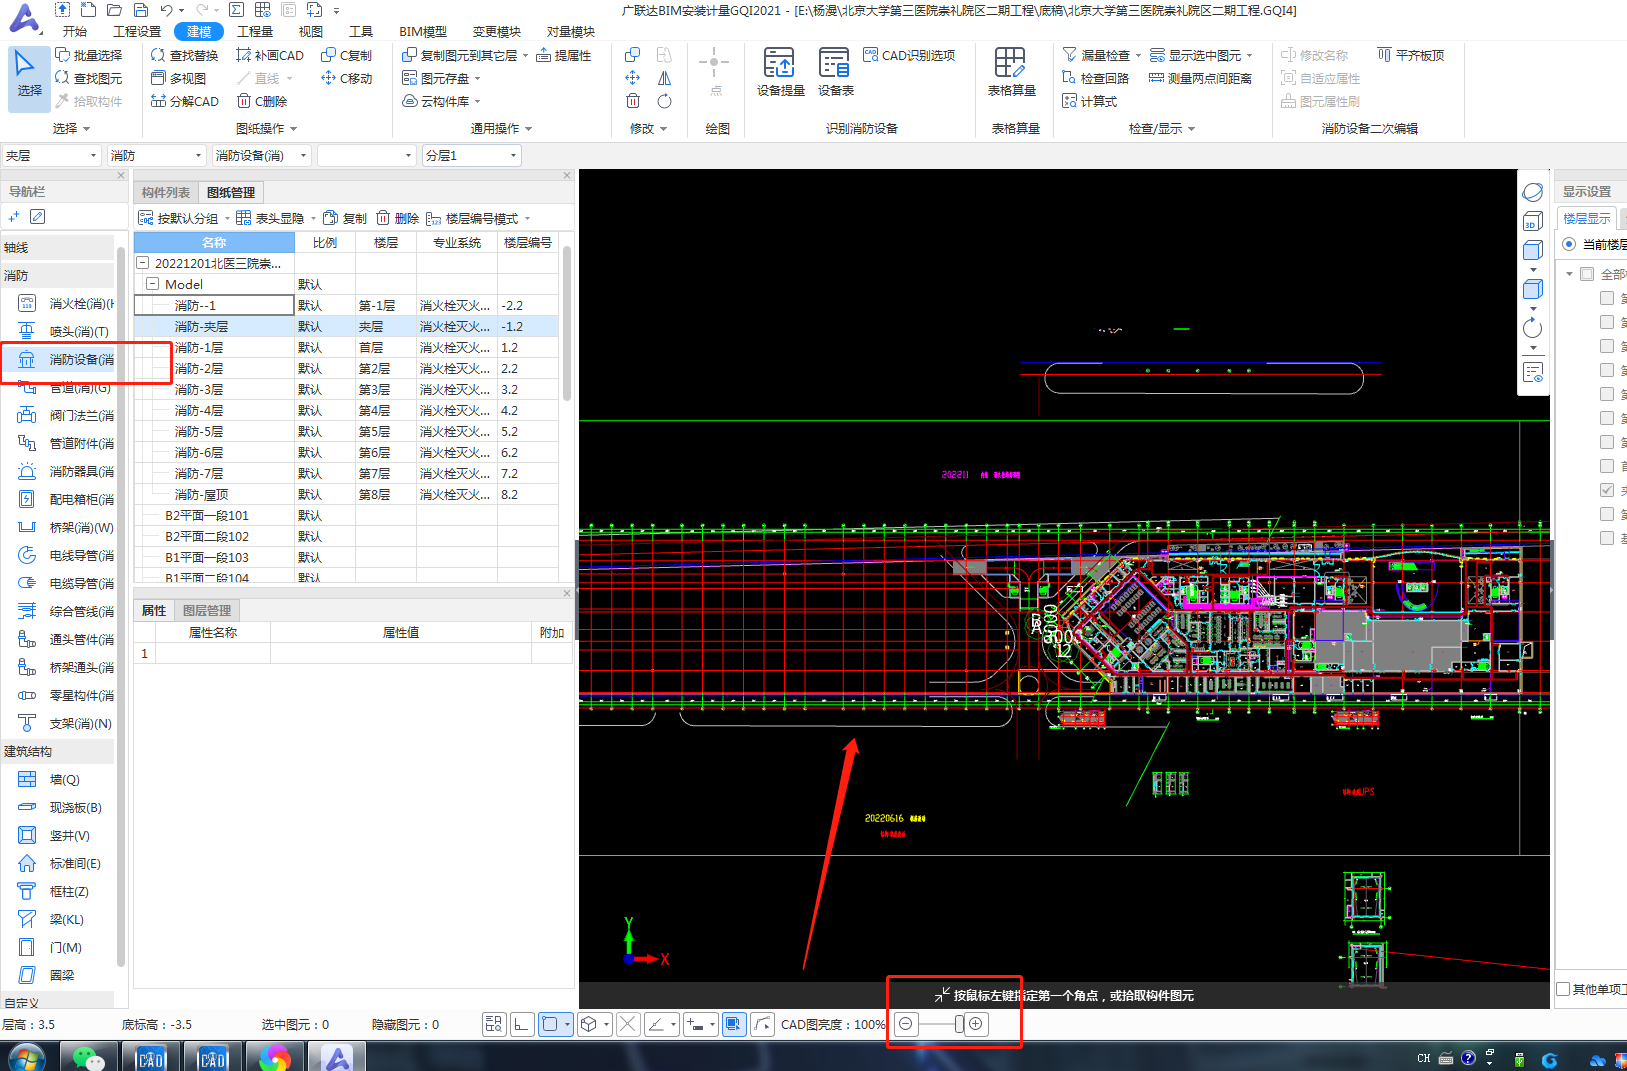Select 消防设备(消) in the navigation bar
The width and height of the screenshot is (1627, 1071).
pyautogui.click(x=67, y=359)
